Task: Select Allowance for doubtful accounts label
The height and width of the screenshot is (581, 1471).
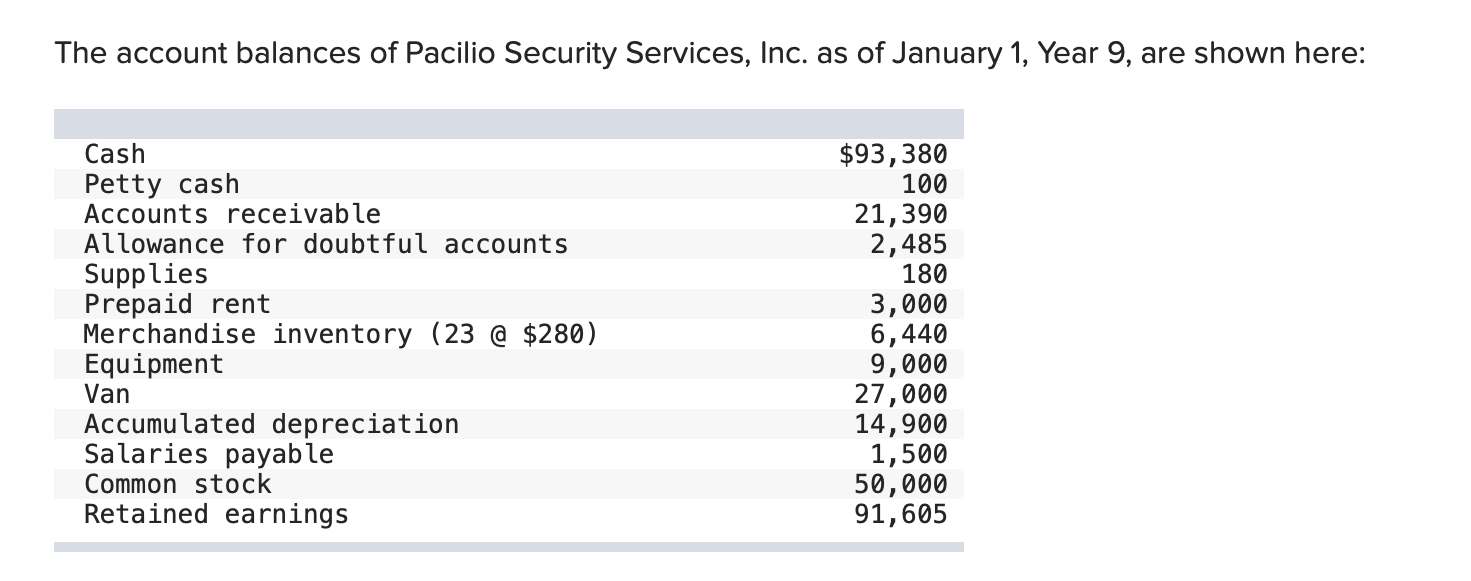Action: (326, 244)
